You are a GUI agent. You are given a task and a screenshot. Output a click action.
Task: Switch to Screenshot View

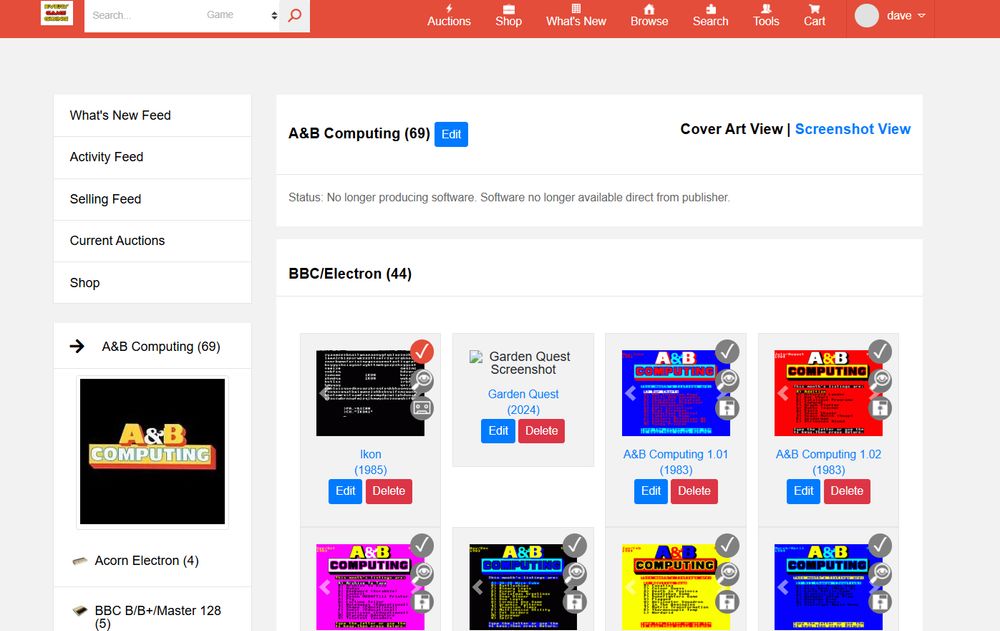853,129
